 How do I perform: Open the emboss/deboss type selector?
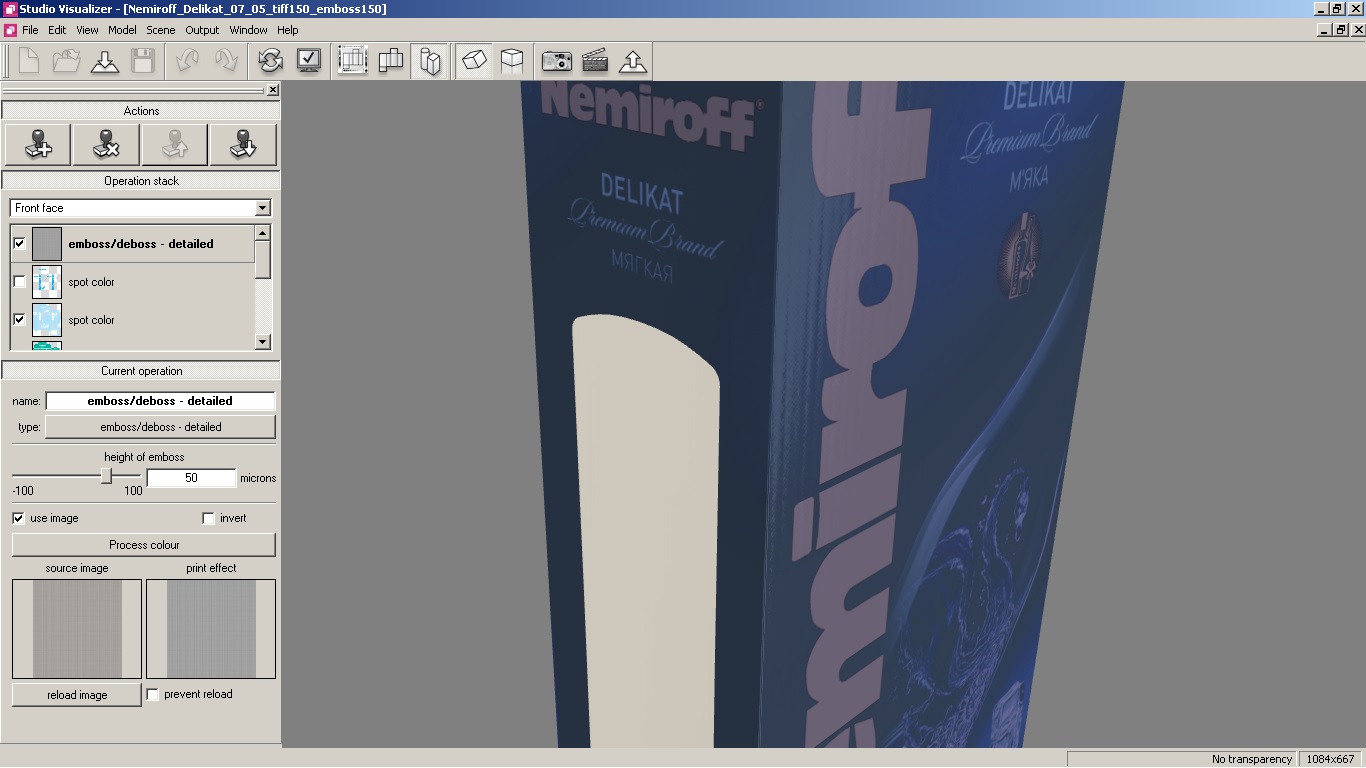pyautogui.click(x=160, y=427)
